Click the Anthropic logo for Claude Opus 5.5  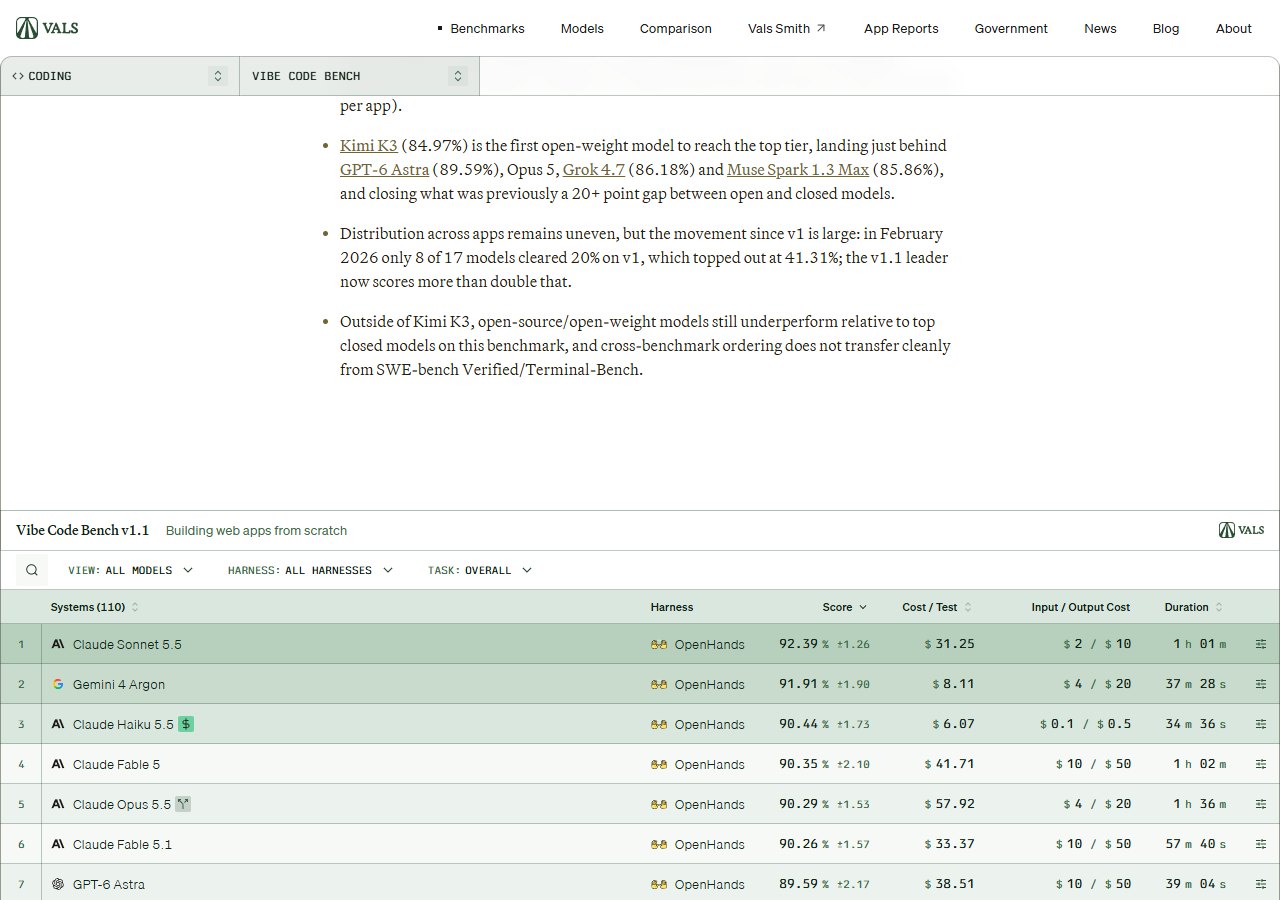(58, 804)
